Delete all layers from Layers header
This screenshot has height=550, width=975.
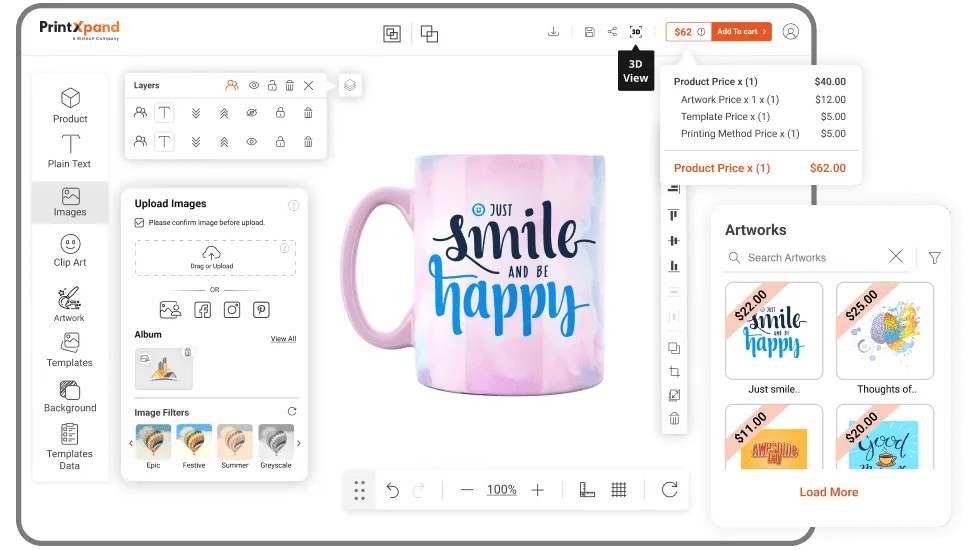(x=290, y=86)
